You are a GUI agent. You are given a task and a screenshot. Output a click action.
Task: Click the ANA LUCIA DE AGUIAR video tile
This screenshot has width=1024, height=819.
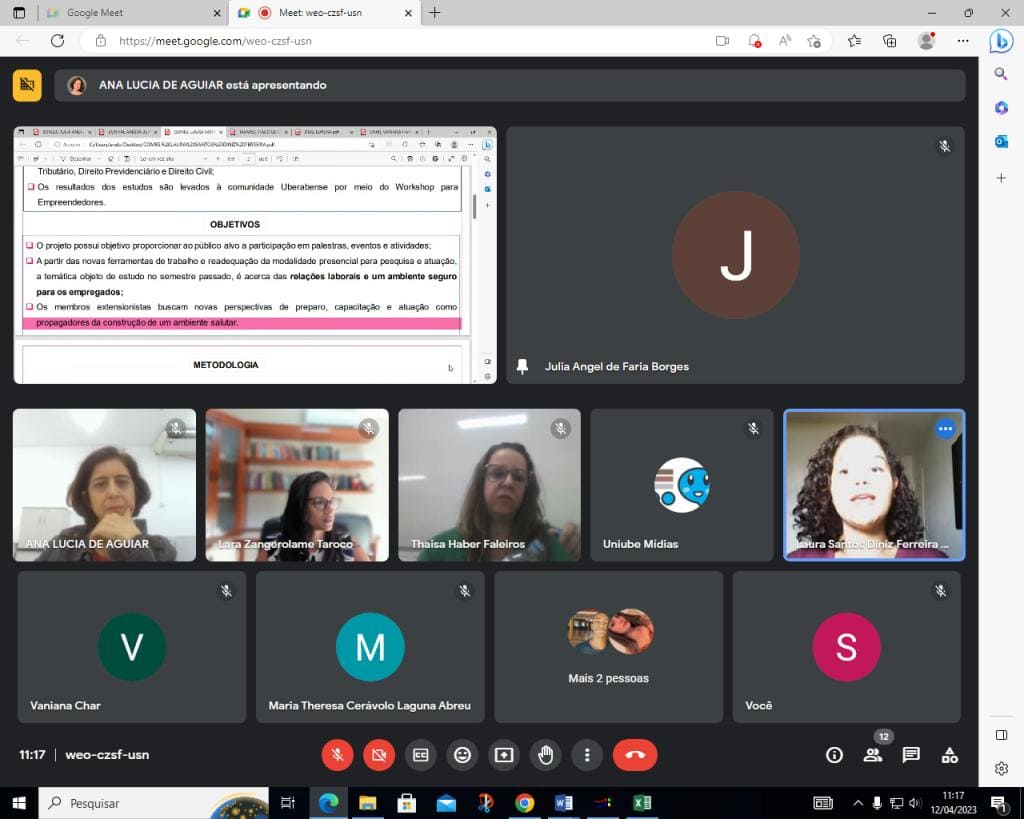click(104, 485)
